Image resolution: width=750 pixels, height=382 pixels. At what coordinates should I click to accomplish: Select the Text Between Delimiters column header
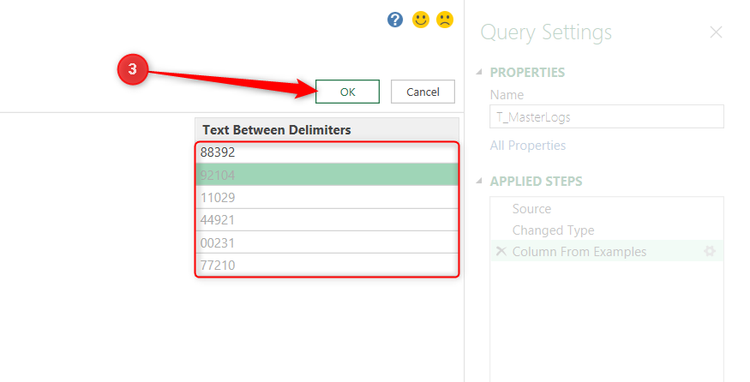point(327,130)
